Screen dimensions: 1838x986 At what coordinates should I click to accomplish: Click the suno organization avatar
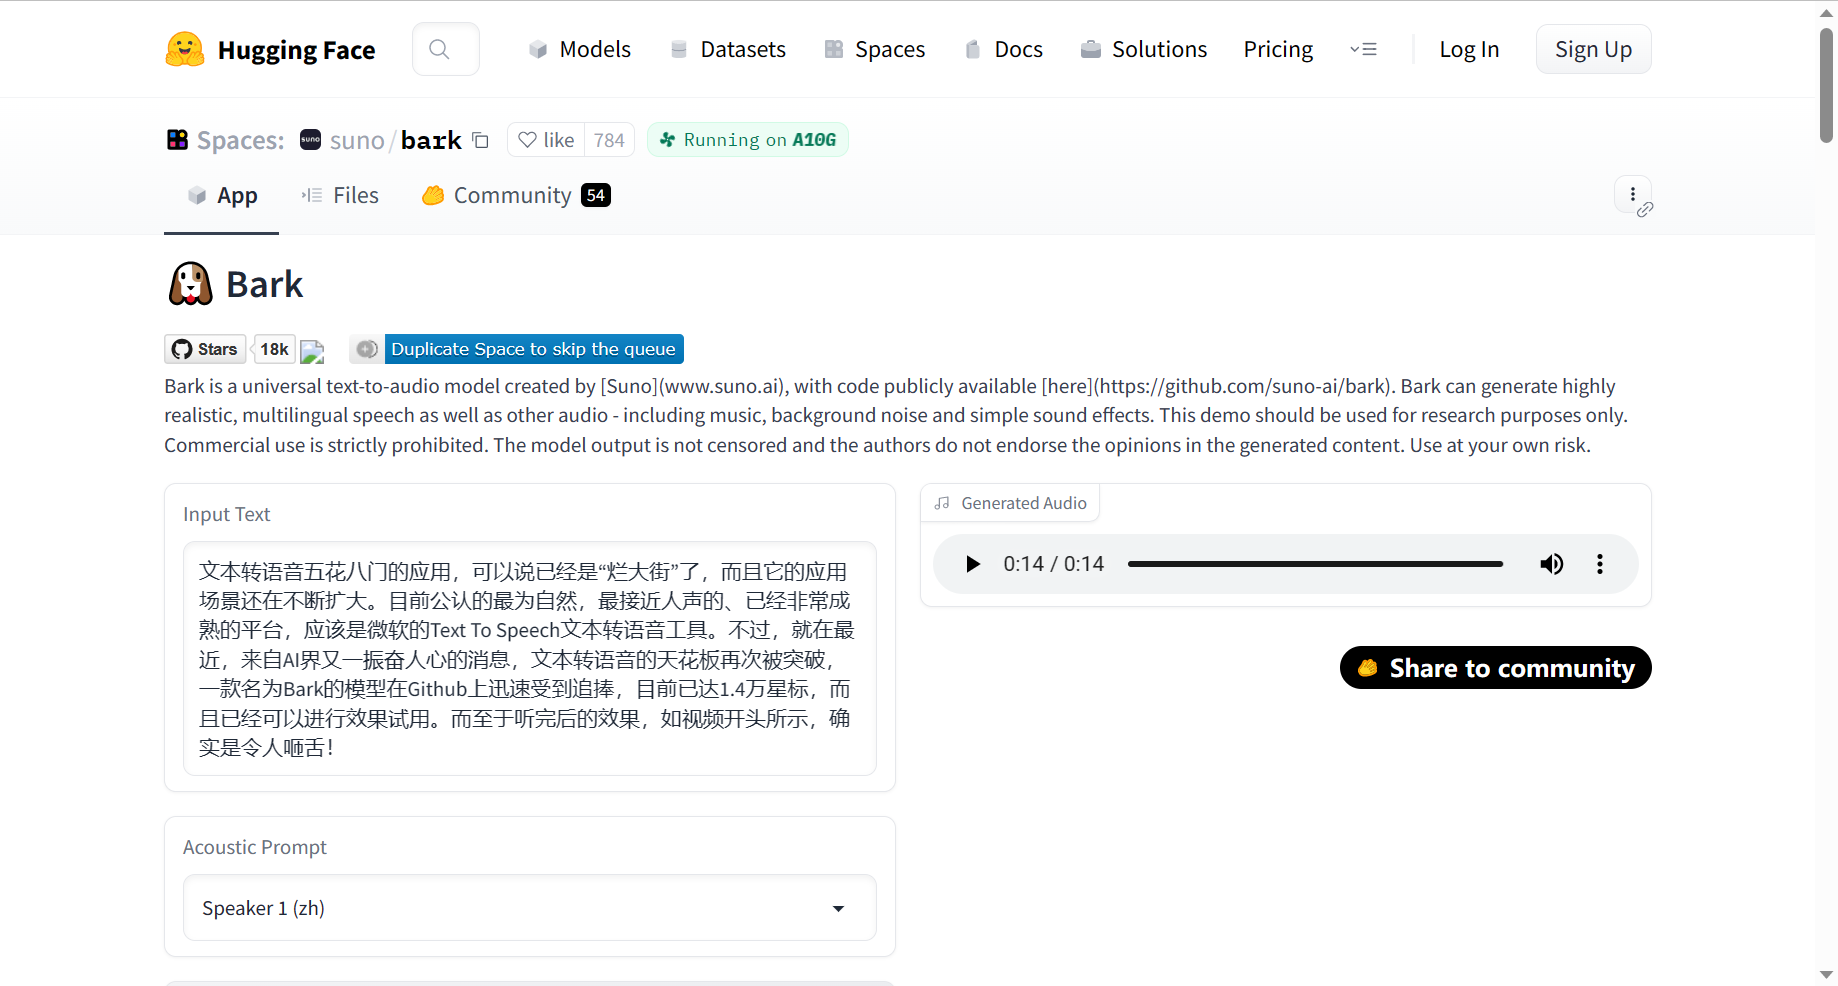pos(311,140)
